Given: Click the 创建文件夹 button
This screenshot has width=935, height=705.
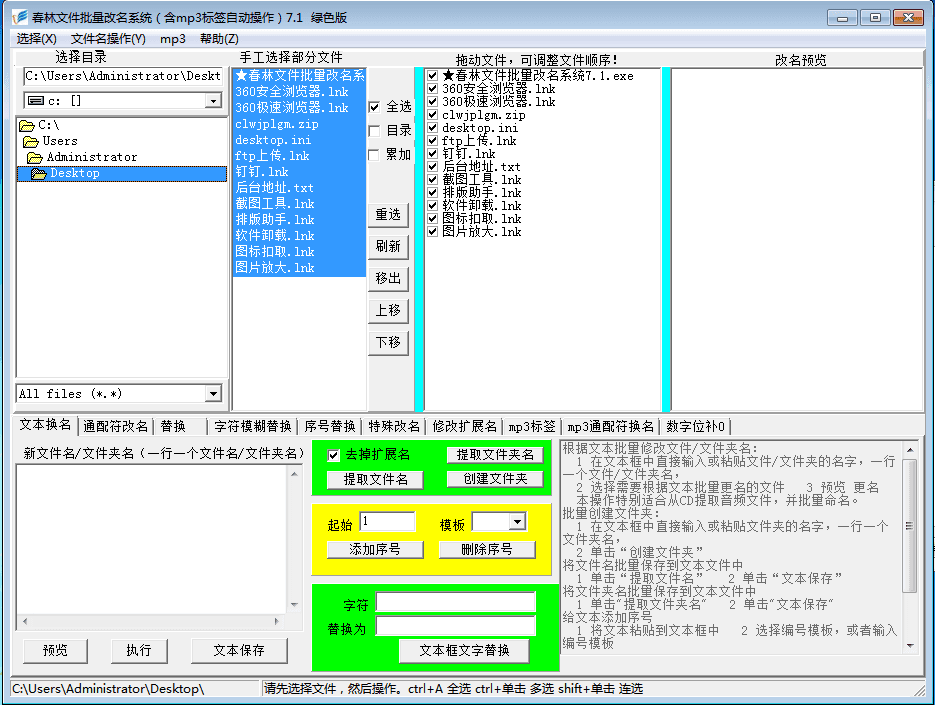Looking at the screenshot, I should [x=495, y=479].
